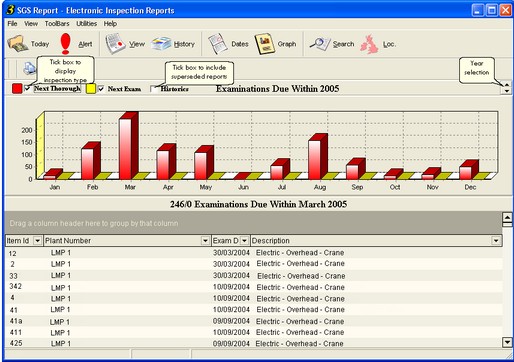This screenshot has width=514, height=362.
Task: Select the row with Item Id 41a
Action: tap(254, 321)
